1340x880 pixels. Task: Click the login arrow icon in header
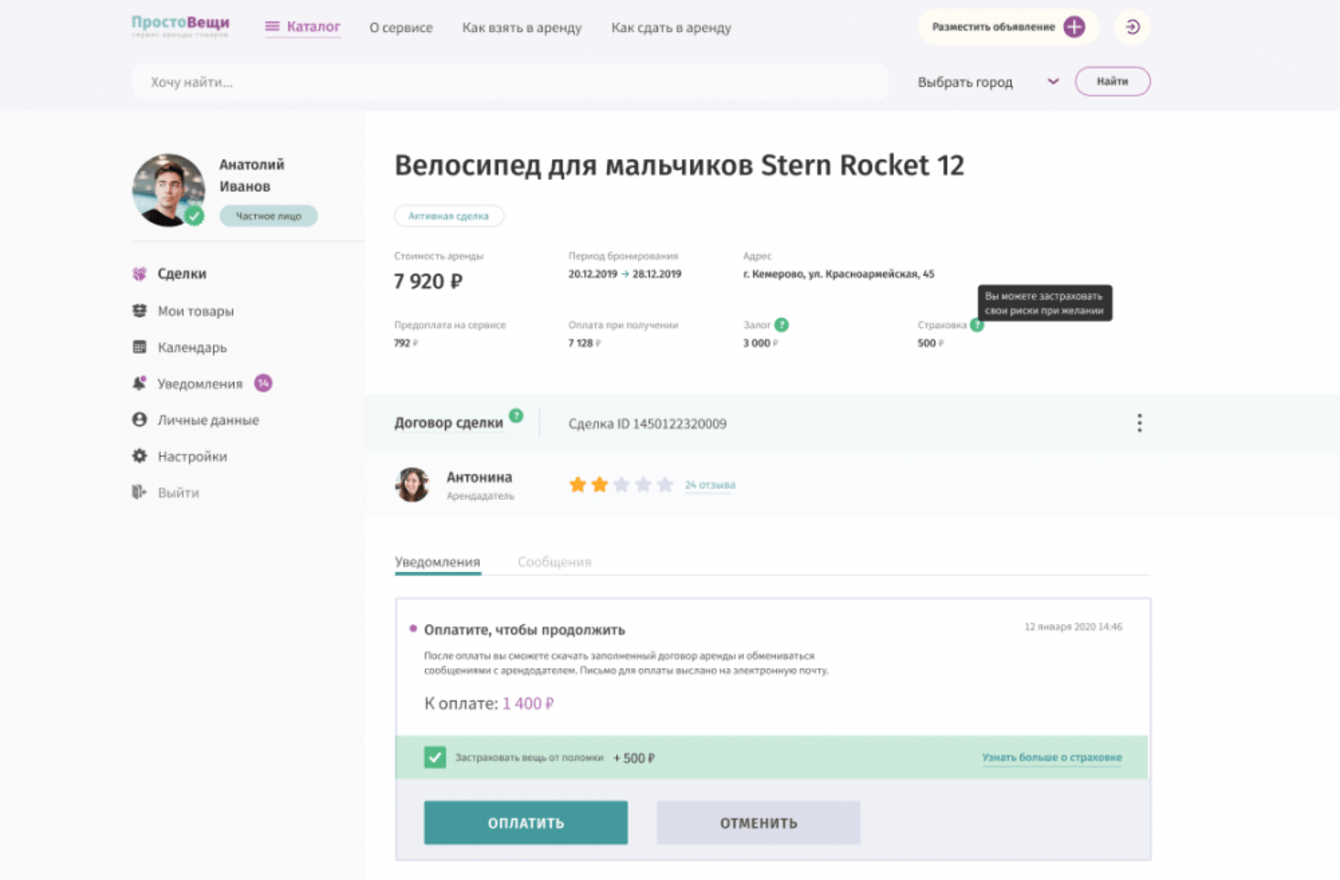[x=1132, y=27]
